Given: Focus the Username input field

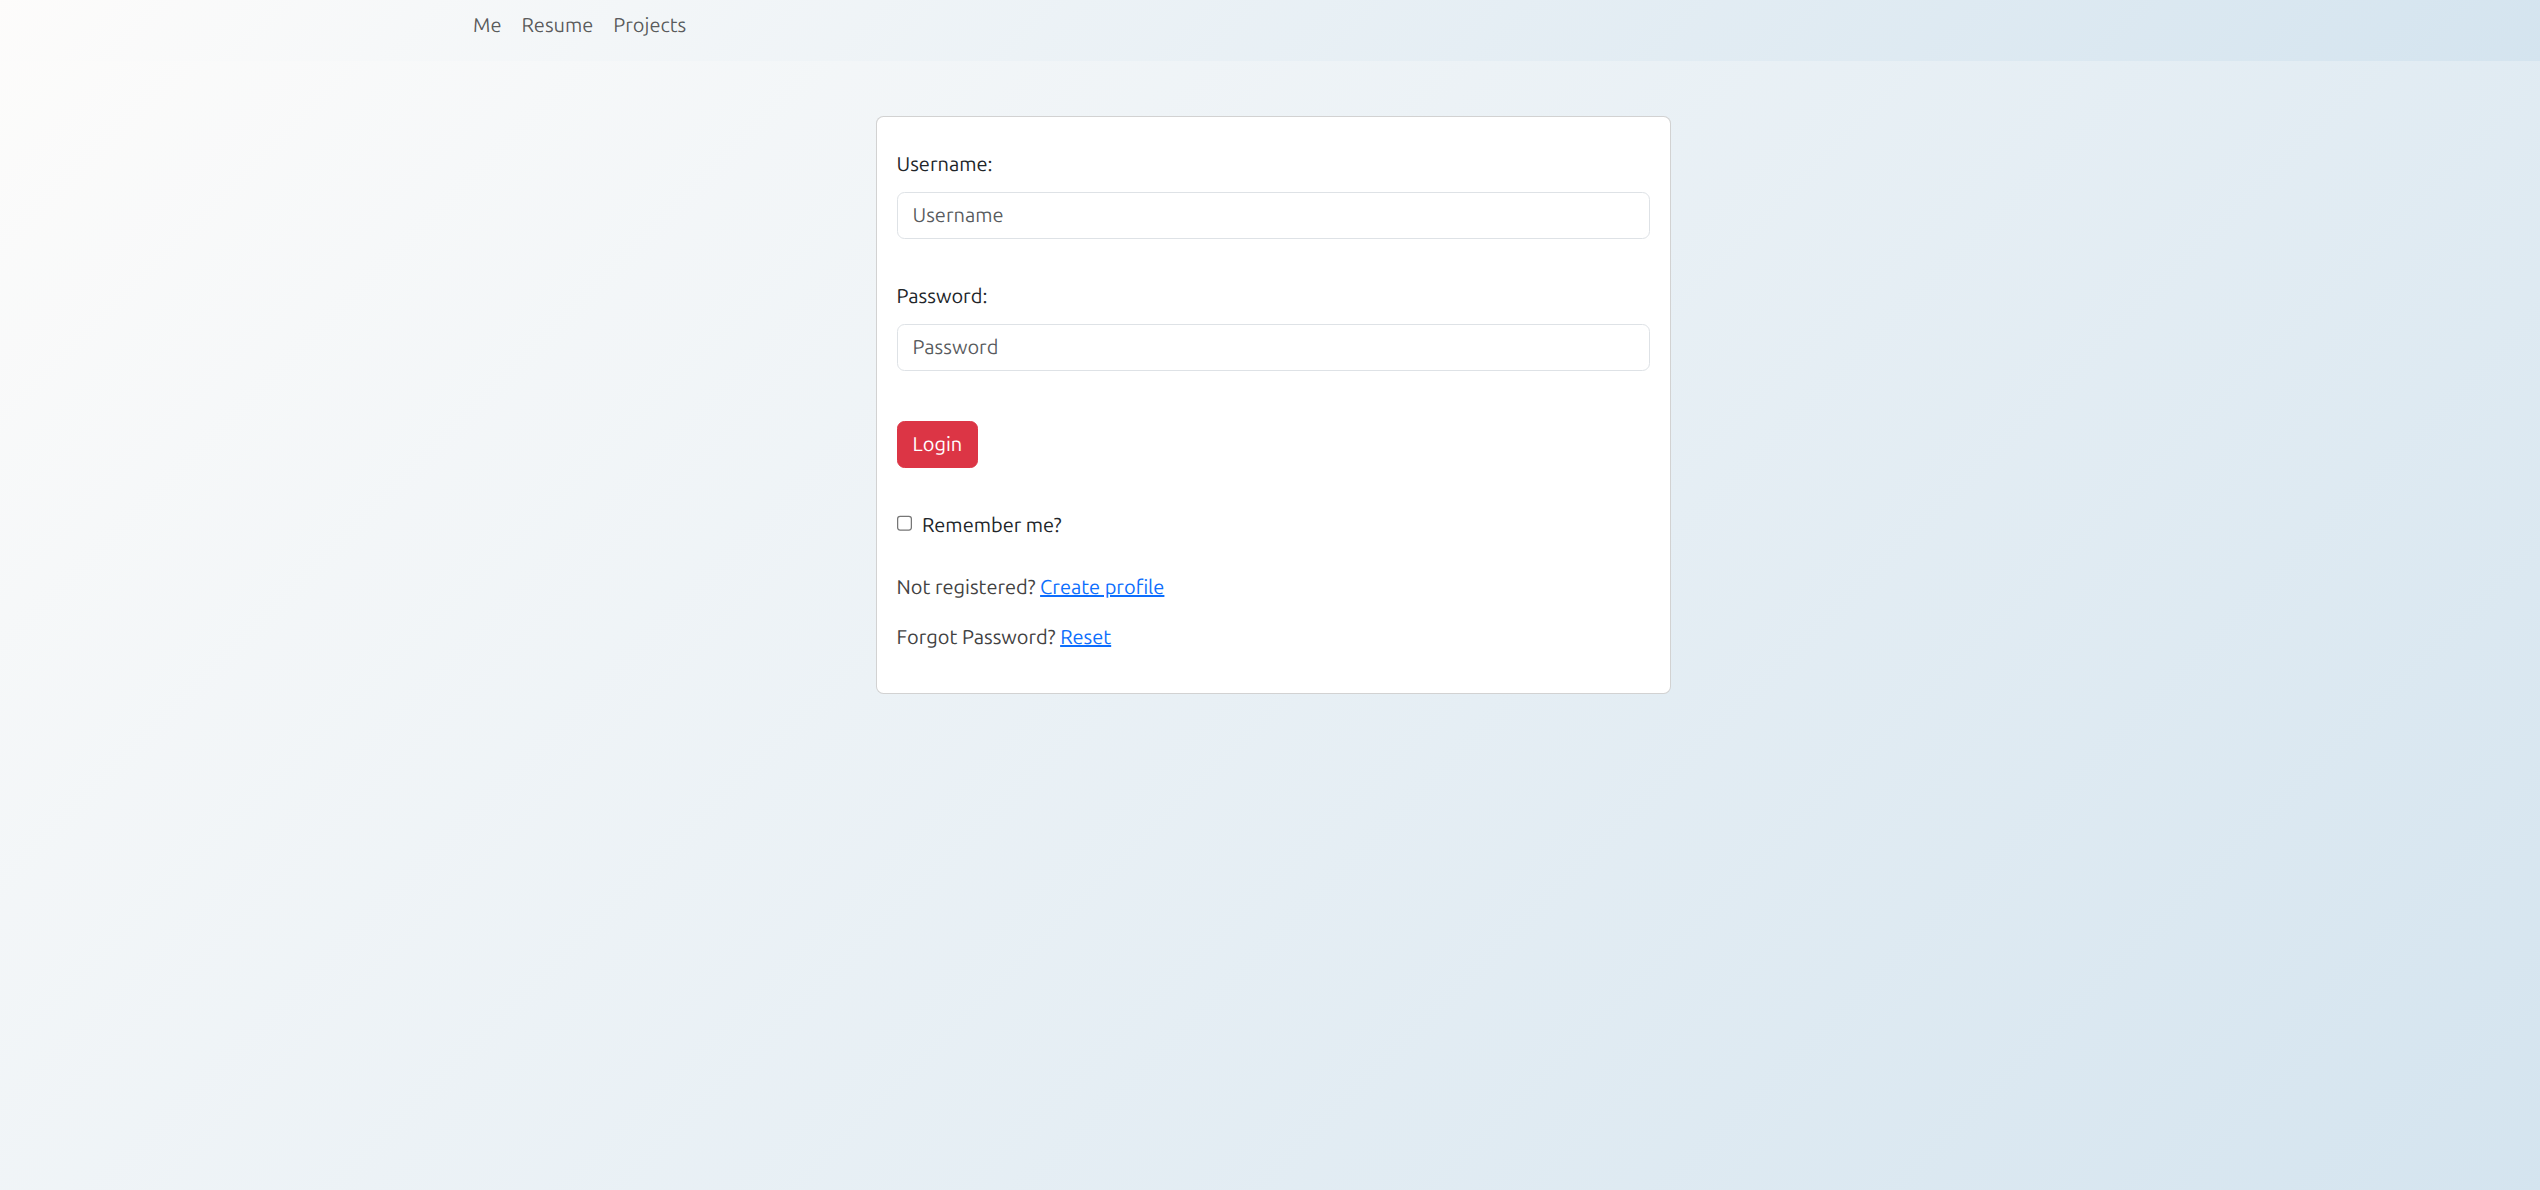Looking at the screenshot, I should coord(1272,215).
